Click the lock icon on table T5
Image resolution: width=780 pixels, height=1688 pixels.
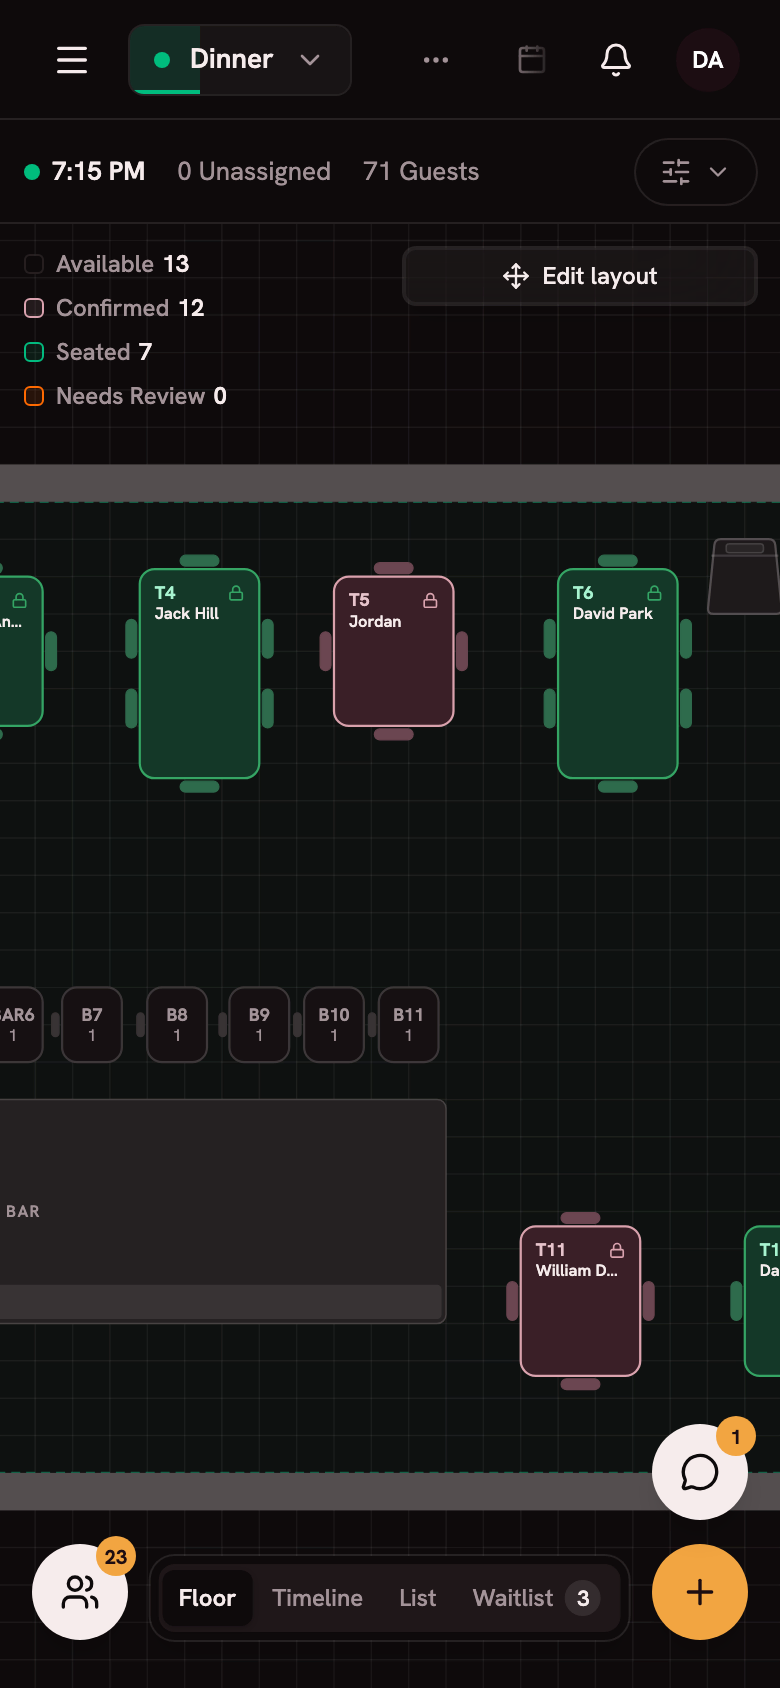[430, 600]
